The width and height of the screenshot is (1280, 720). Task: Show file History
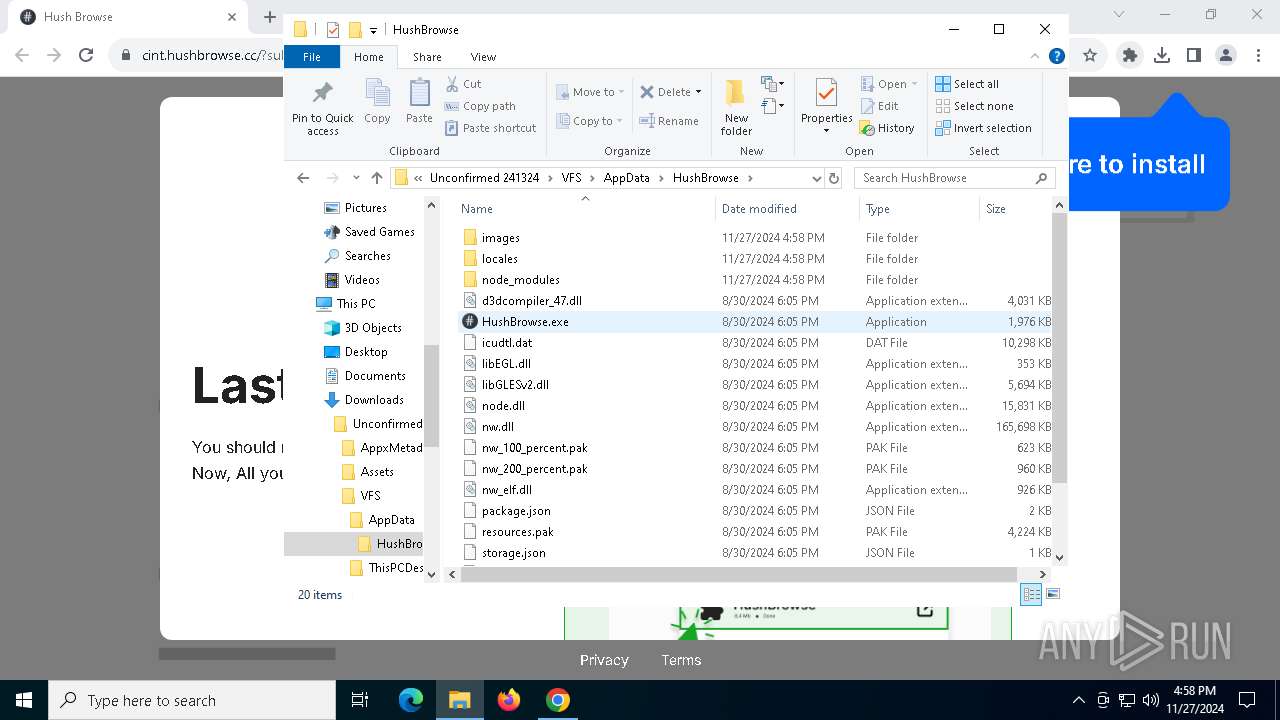tap(887, 128)
